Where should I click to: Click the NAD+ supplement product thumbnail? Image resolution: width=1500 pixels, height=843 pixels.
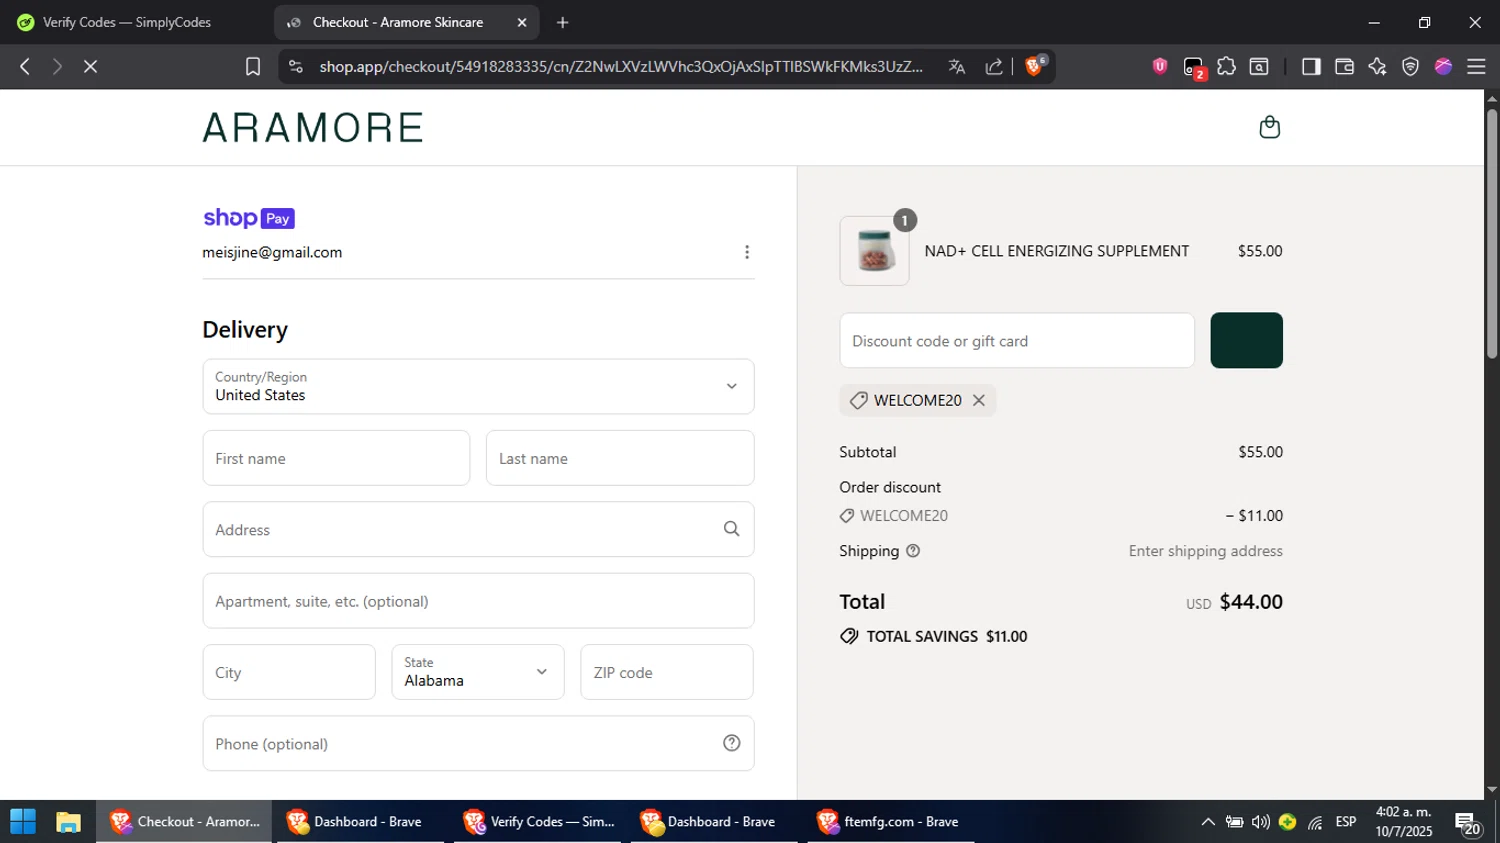pyautogui.click(x=874, y=251)
